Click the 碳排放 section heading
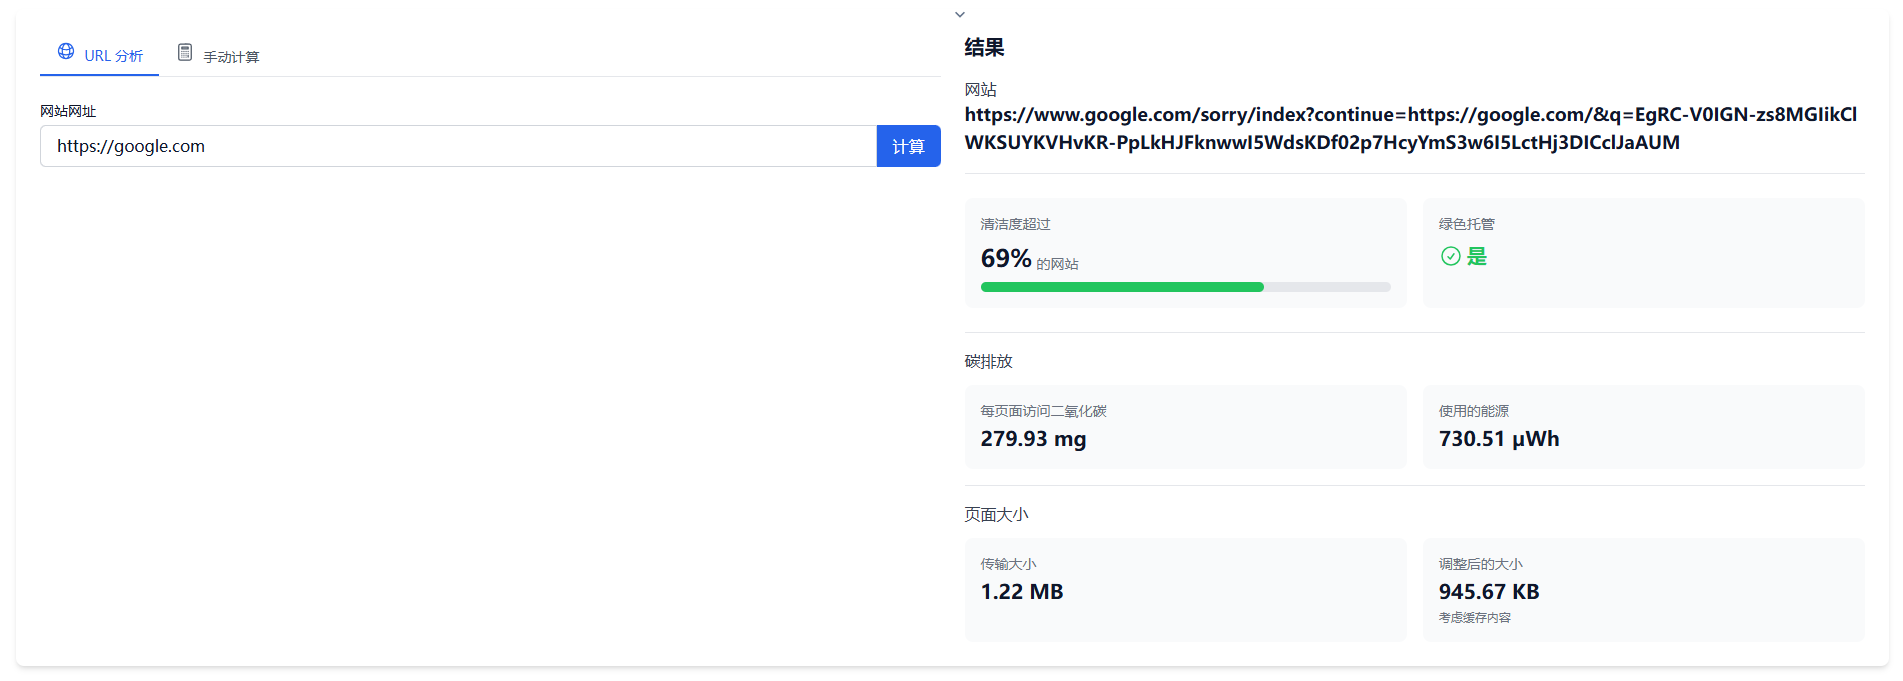This screenshot has height=681, width=1903. tap(988, 361)
